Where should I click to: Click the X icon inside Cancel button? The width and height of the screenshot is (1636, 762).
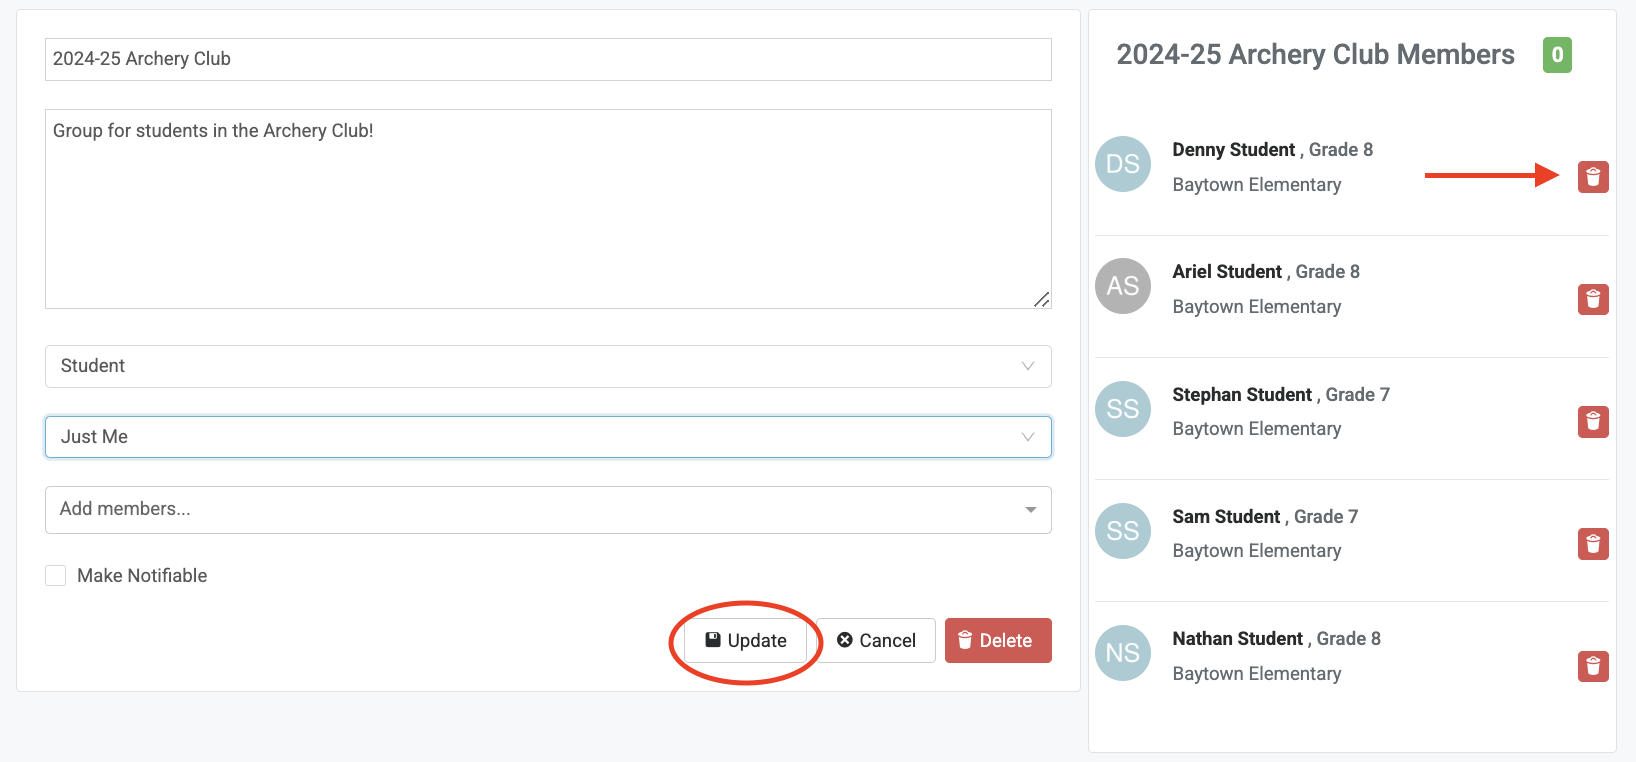click(x=845, y=640)
